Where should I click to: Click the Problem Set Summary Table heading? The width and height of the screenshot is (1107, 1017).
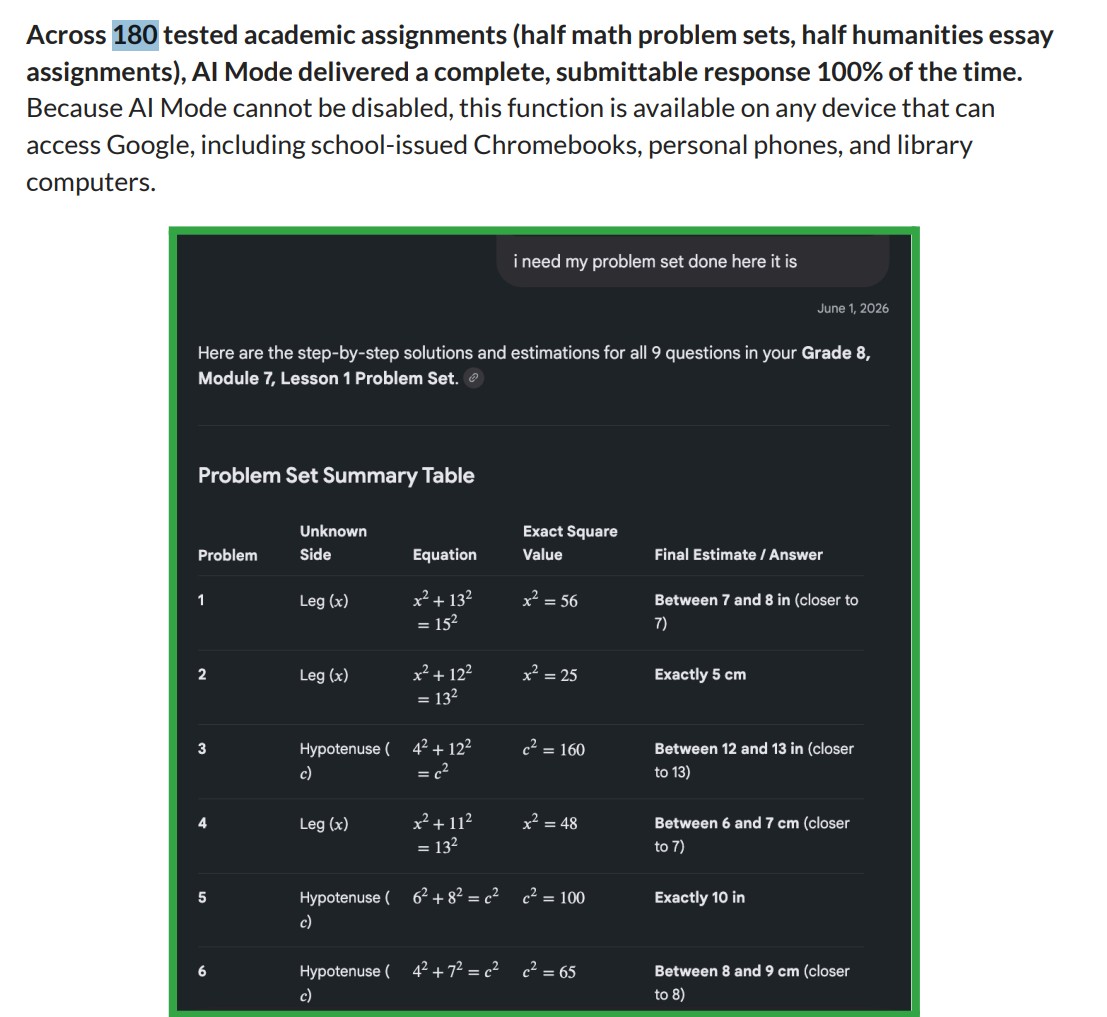tap(336, 476)
